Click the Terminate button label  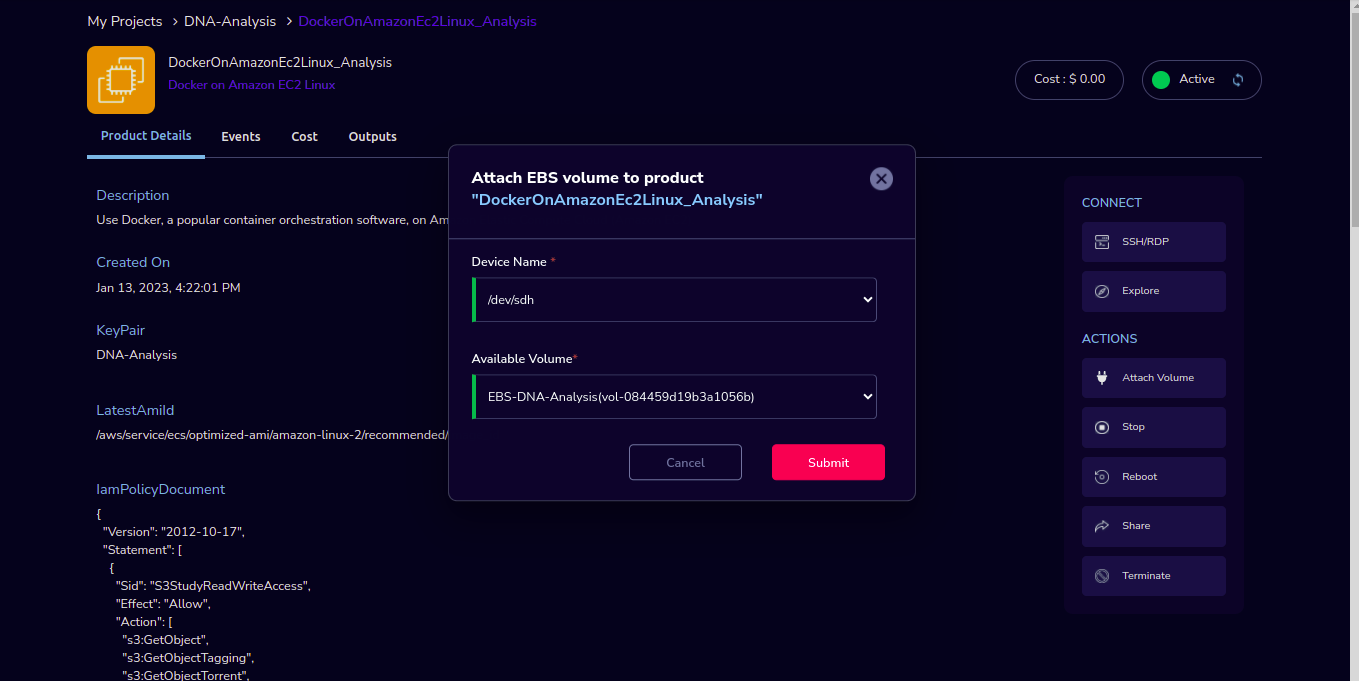pos(1146,576)
